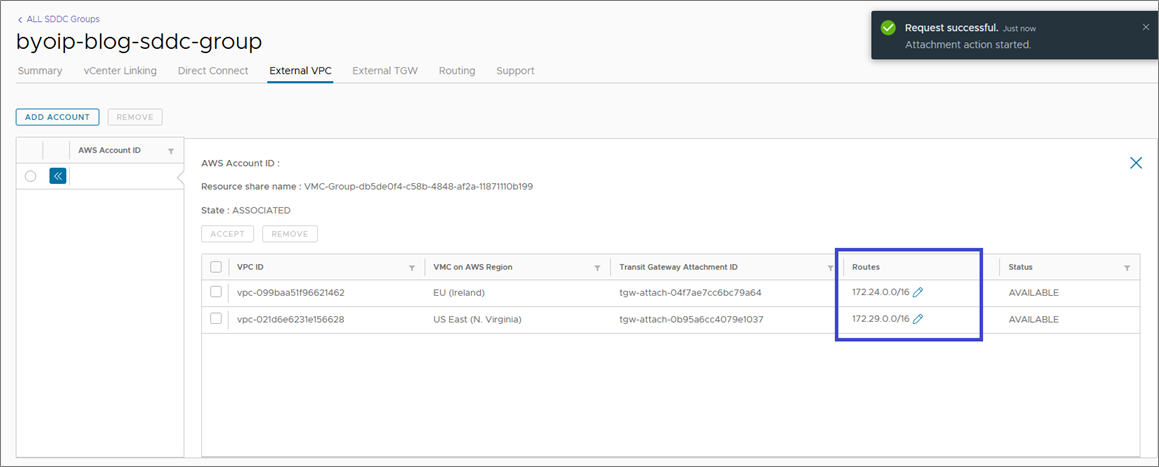The width and height of the screenshot is (1159, 467).
Task: Filter the AWS Account ID column
Action: (171, 151)
